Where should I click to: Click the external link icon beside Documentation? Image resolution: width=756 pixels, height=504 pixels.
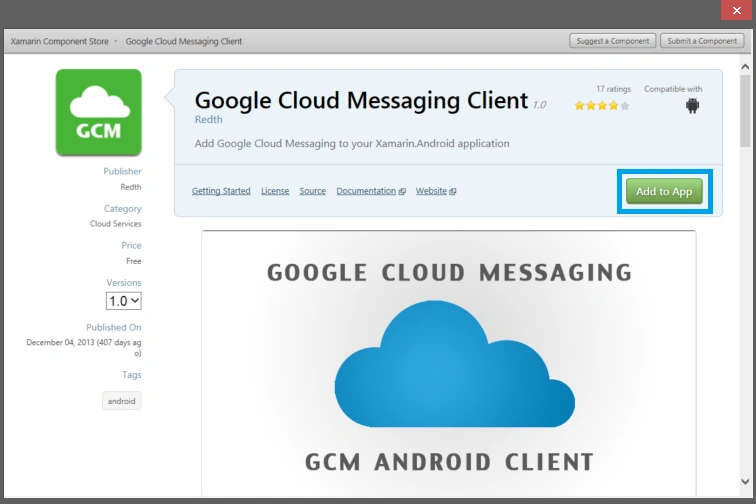402,191
